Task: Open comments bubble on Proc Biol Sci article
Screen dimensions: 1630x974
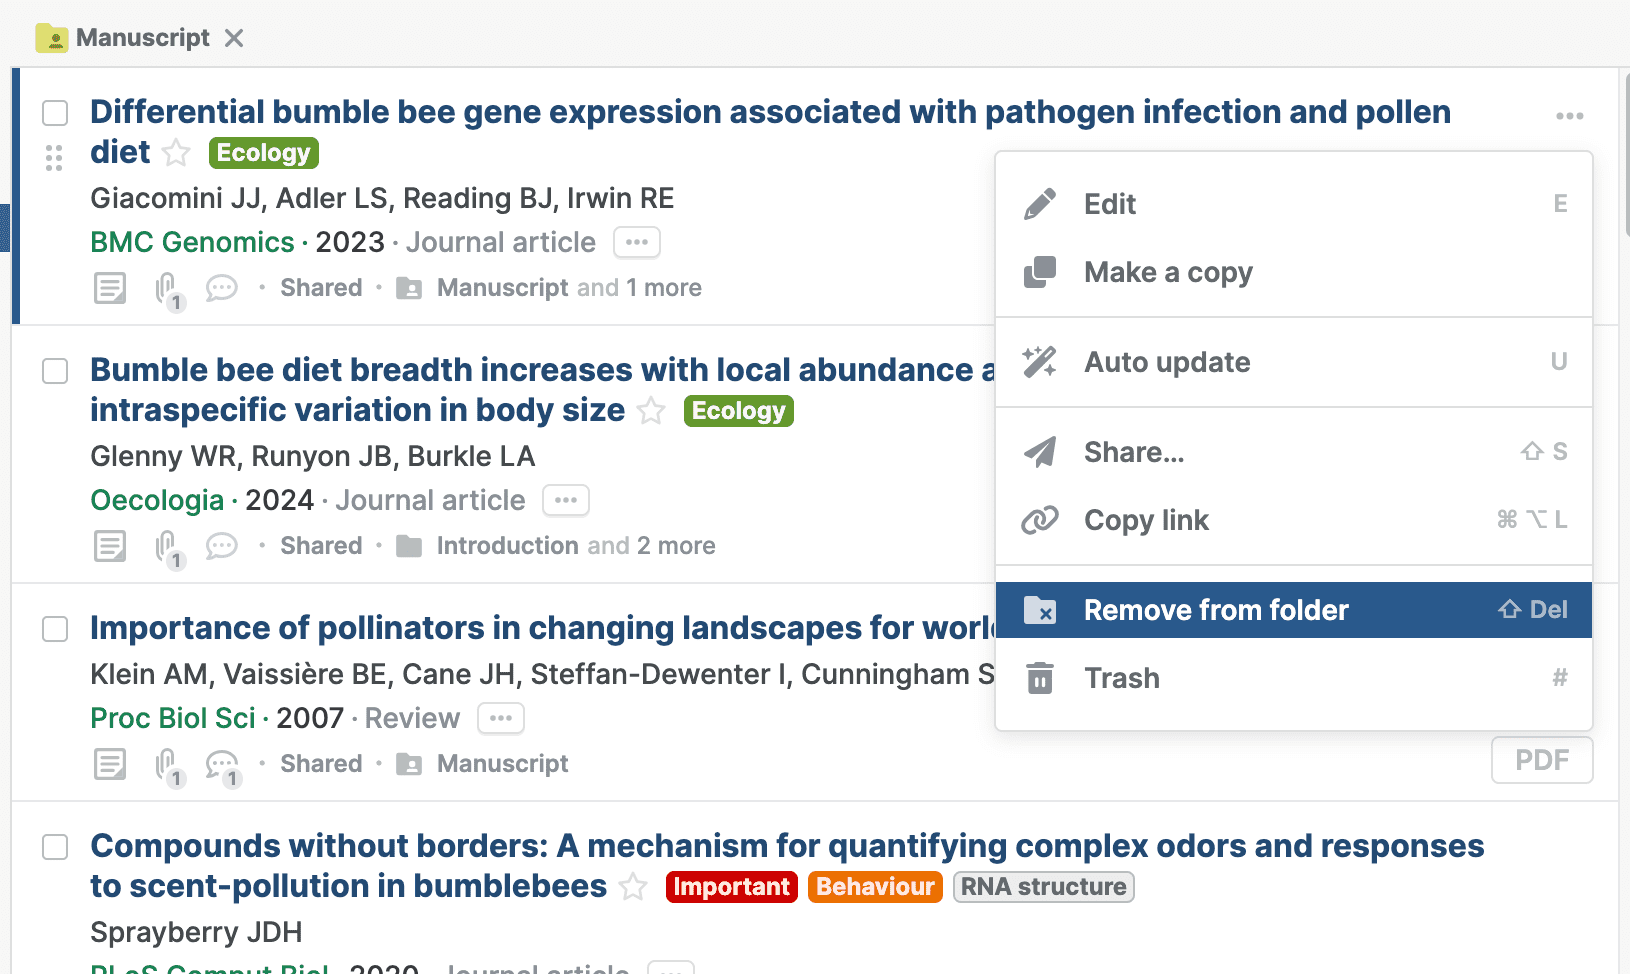Action: click(221, 764)
